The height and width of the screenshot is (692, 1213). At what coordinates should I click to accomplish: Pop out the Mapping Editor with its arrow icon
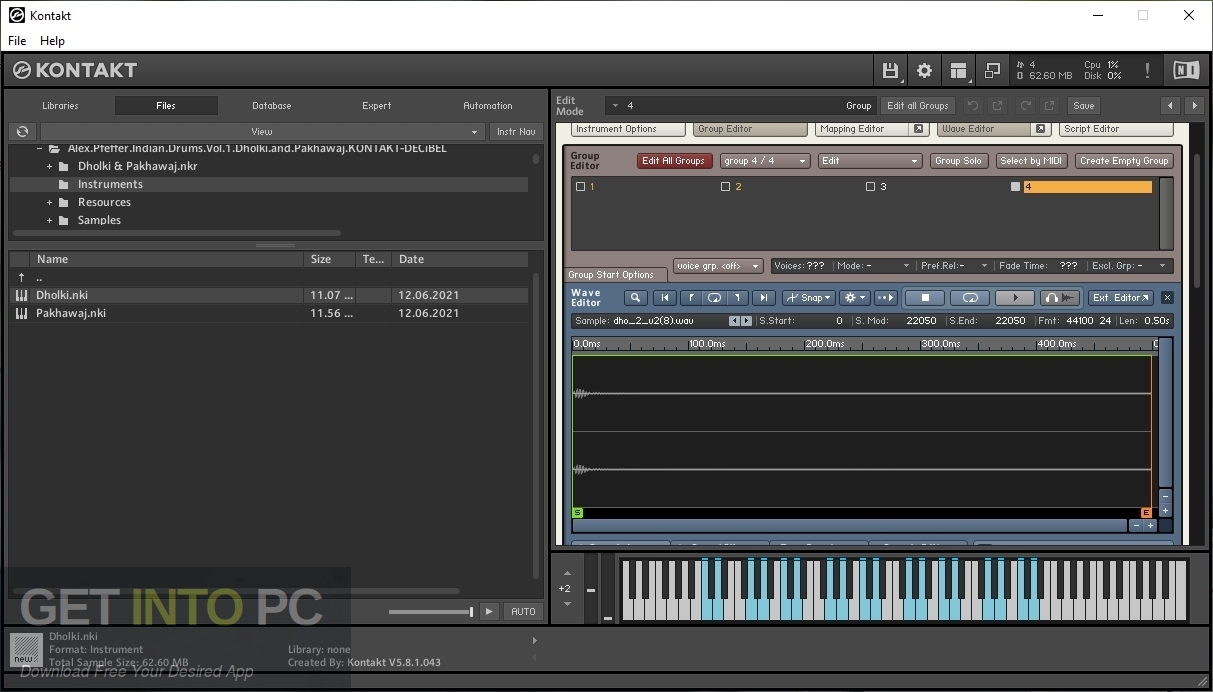[917, 129]
